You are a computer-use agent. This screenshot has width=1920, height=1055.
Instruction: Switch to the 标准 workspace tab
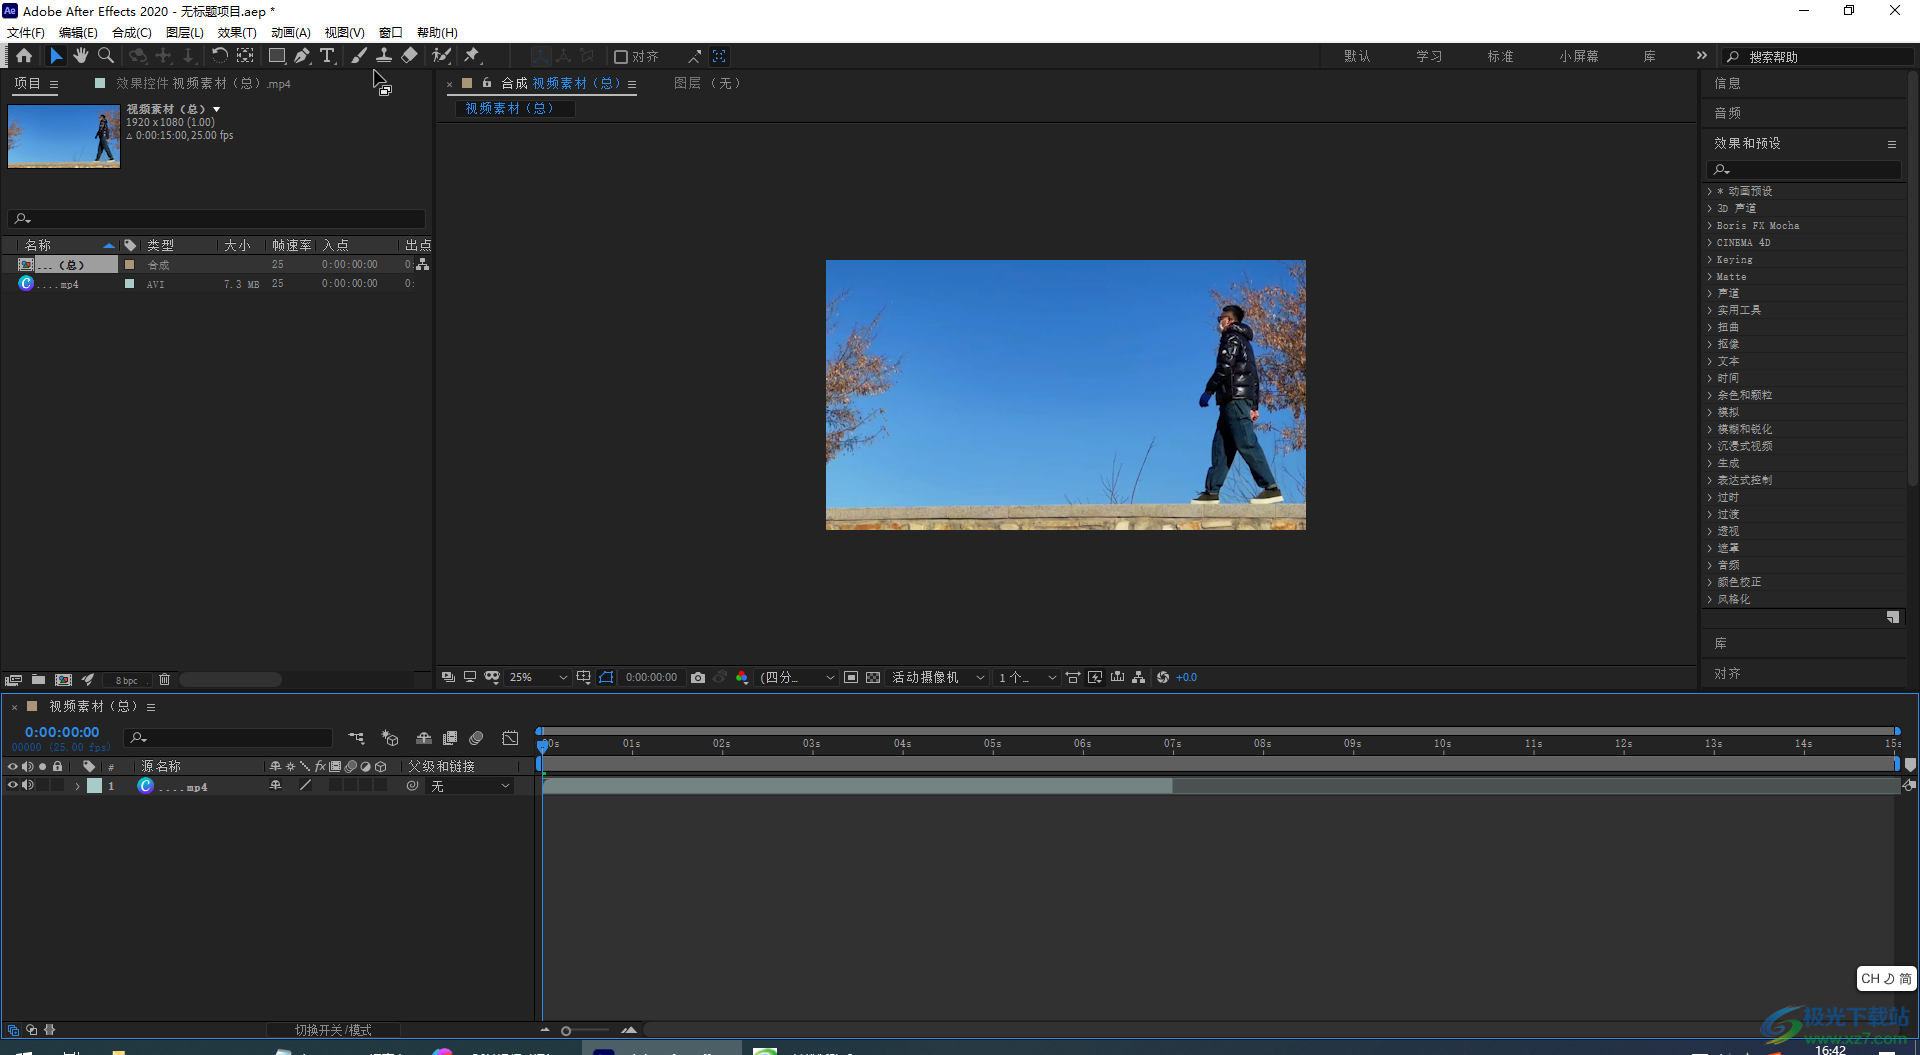tap(1500, 57)
